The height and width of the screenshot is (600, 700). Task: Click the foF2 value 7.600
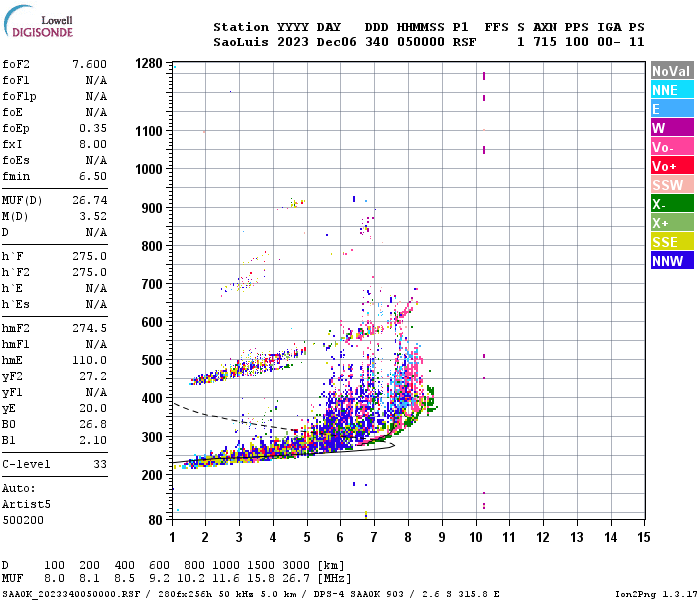click(90, 64)
